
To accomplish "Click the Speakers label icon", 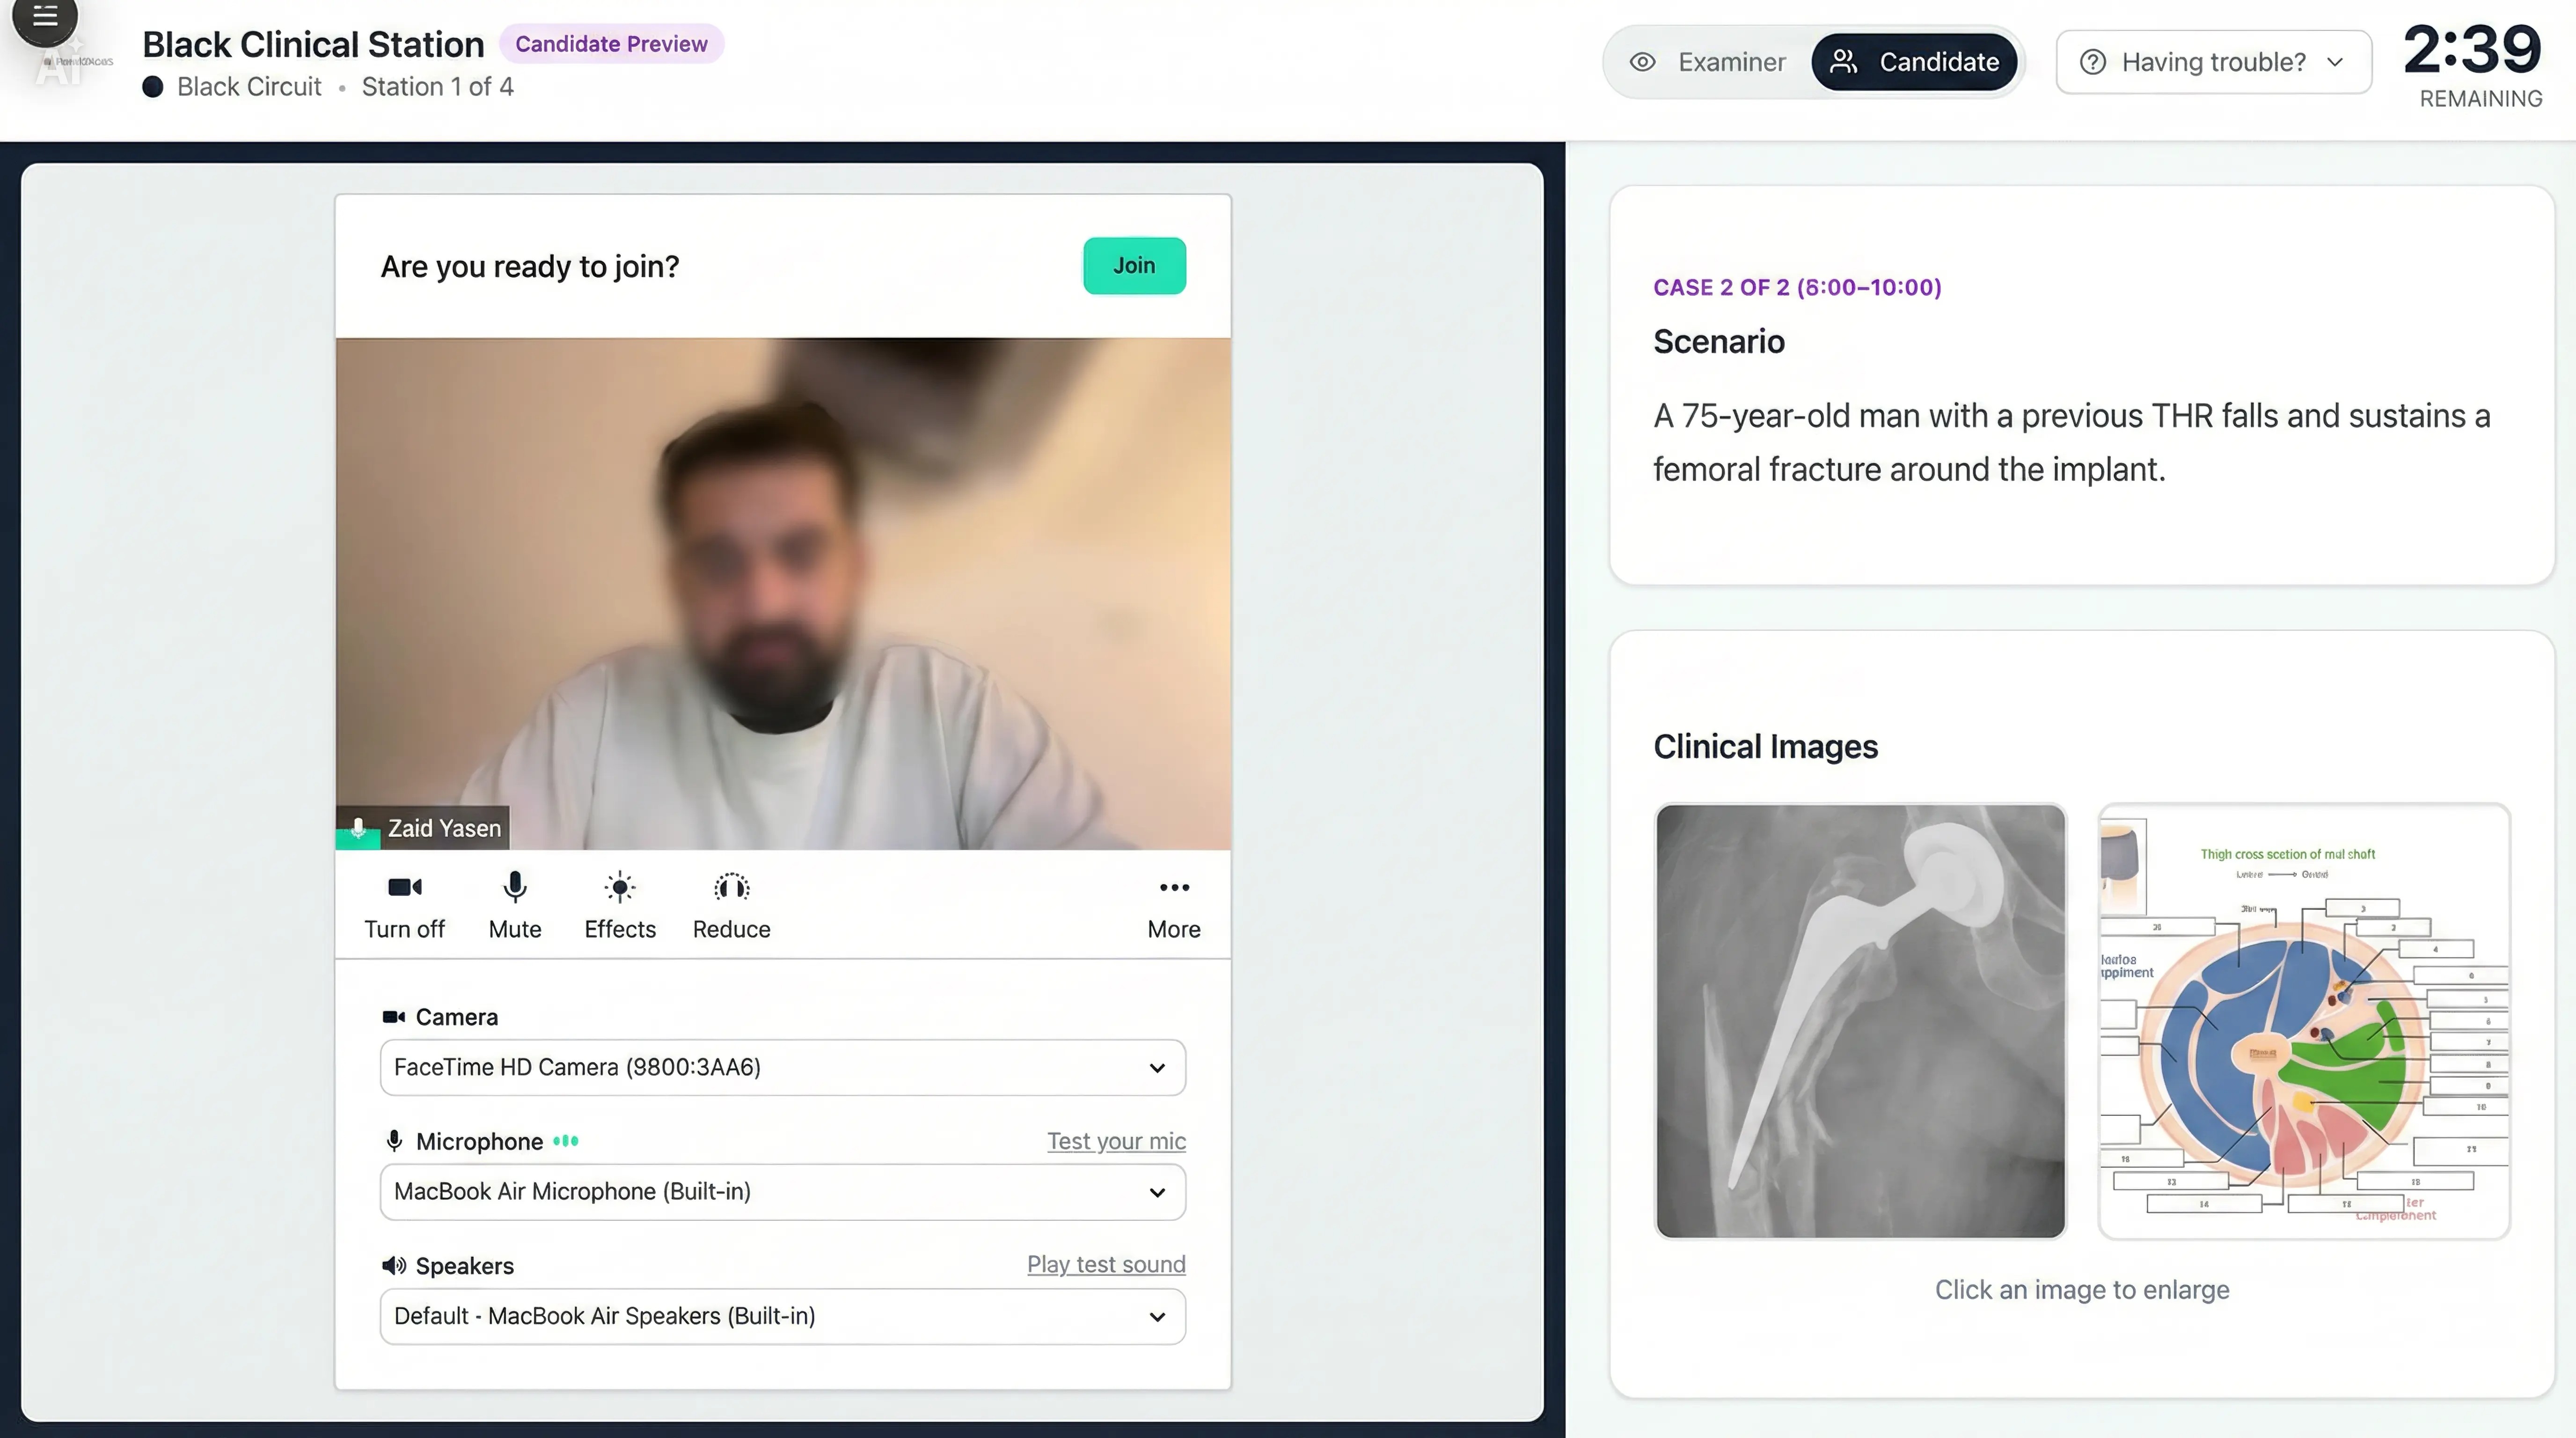I will (394, 1266).
